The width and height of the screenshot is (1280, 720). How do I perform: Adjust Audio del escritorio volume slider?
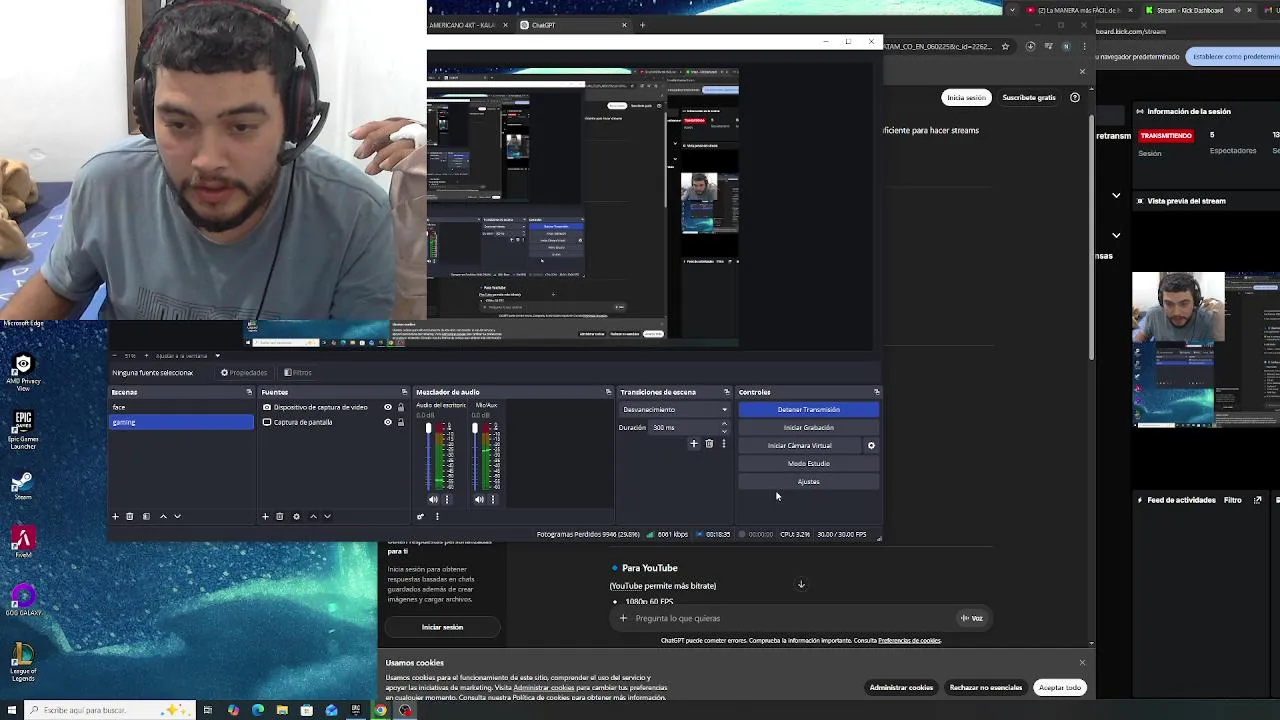pyautogui.click(x=430, y=456)
